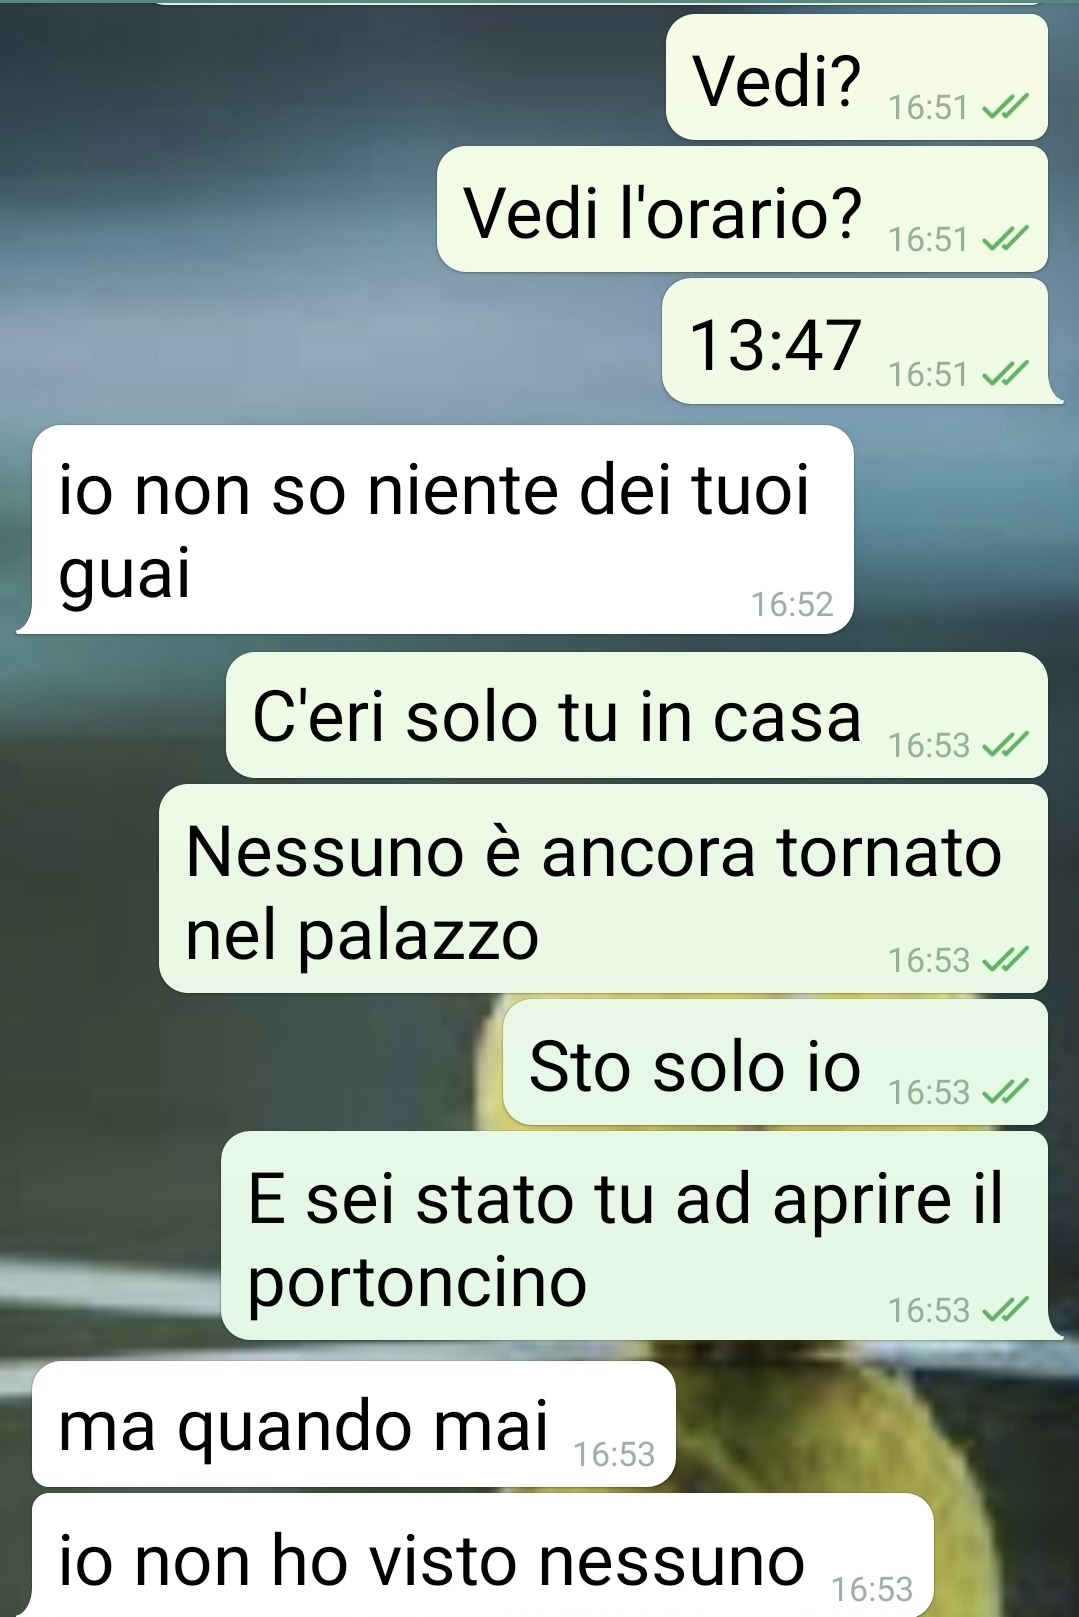Tap read checkmarks beside '13:47' message
This screenshot has width=1079, height=1617.
(x=1005, y=374)
